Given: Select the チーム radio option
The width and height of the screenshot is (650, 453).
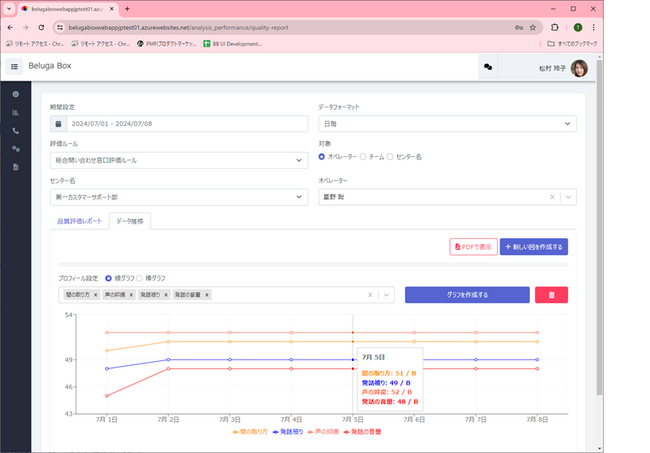Looking at the screenshot, I should [363, 157].
